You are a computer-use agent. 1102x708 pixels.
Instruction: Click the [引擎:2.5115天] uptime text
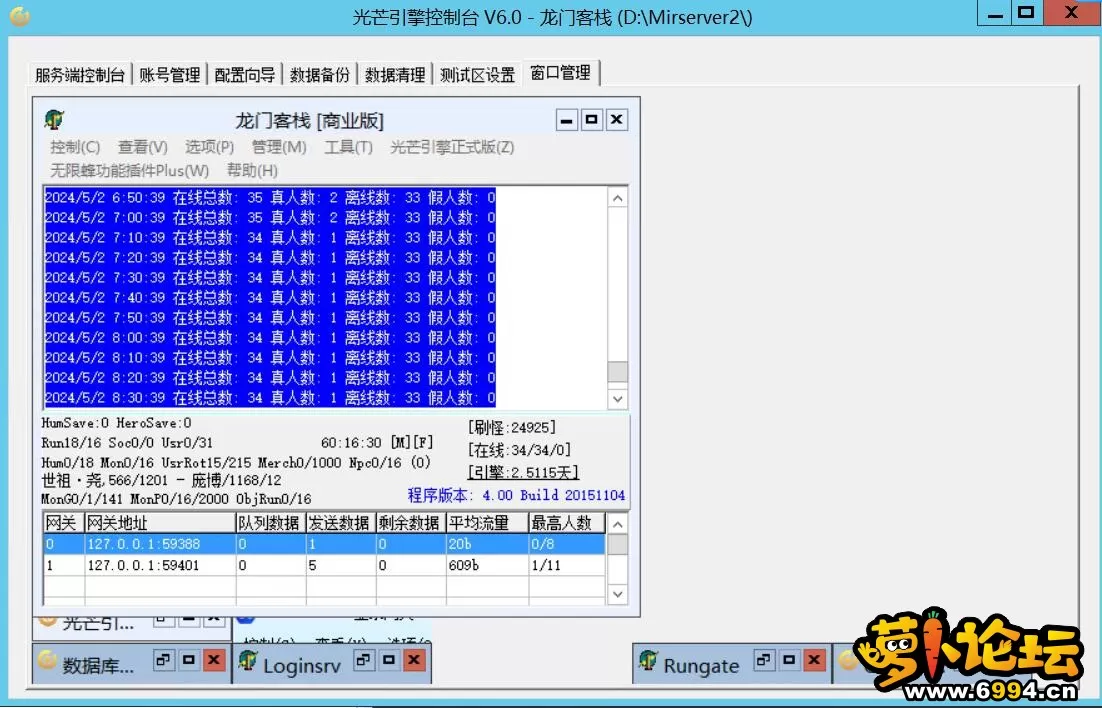point(524,472)
